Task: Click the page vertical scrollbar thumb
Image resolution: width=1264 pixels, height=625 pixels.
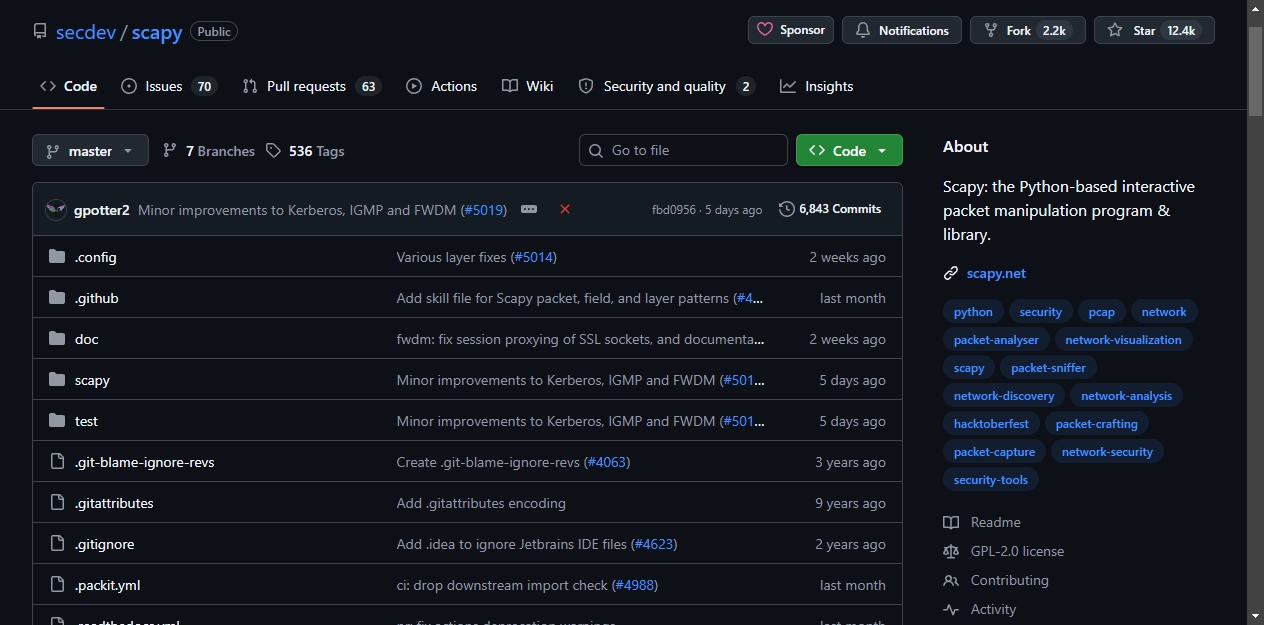Action: [x=1256, y=71]
